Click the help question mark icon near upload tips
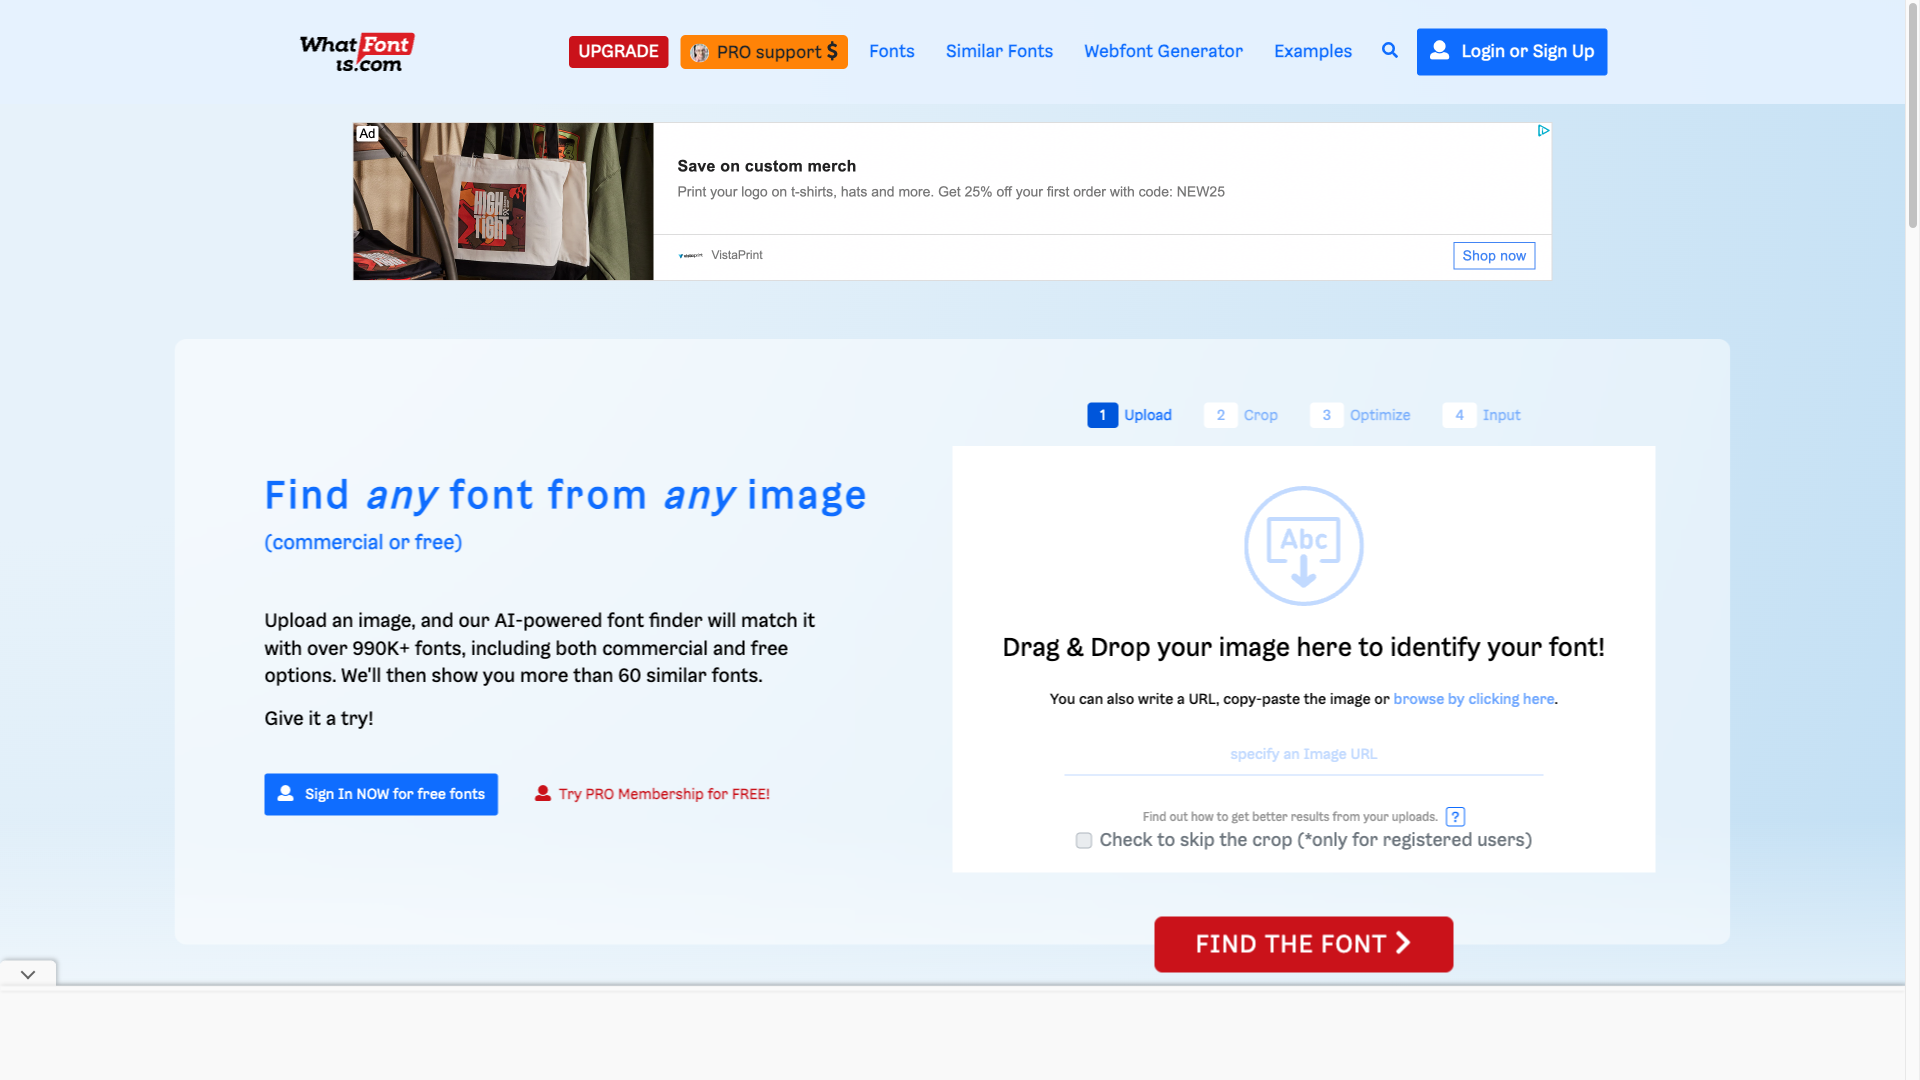This screenshot has height=1080, width=1920. pyautogui.click(x=1455, y=816)
